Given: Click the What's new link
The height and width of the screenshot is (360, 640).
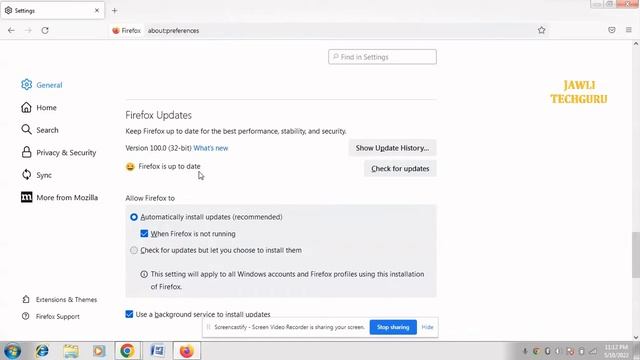Looking at the screenshot, I should point(211,148).
